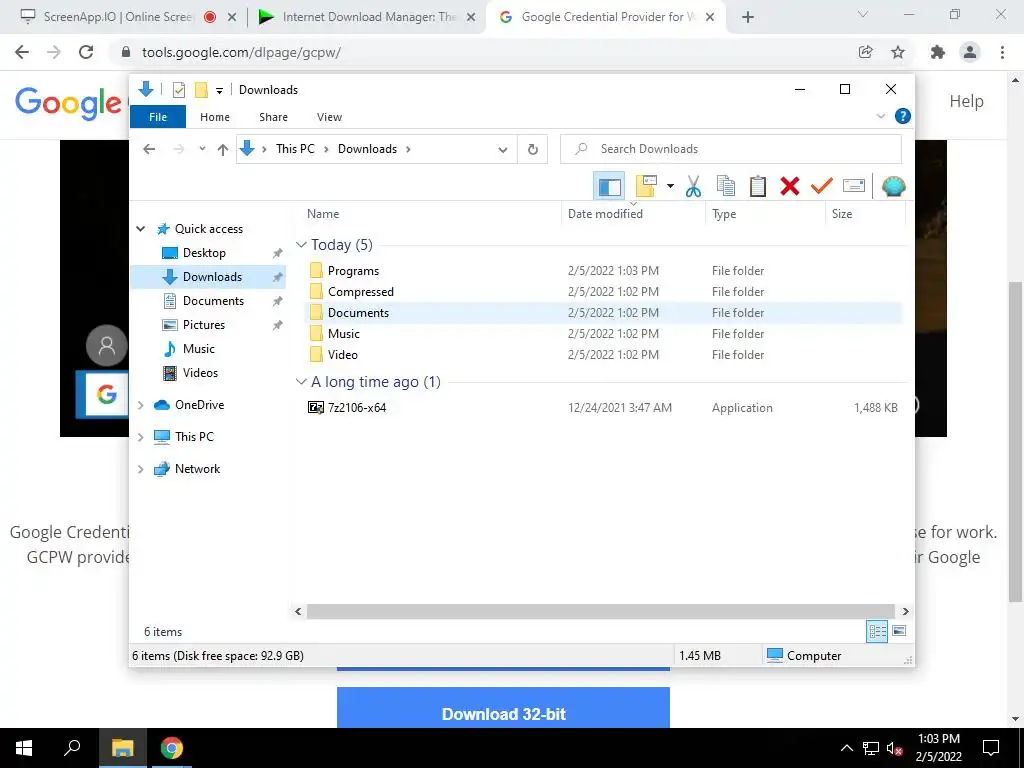Refresh the Downloads folder view
The image size is (1024, 768).
tap(533, 150)
